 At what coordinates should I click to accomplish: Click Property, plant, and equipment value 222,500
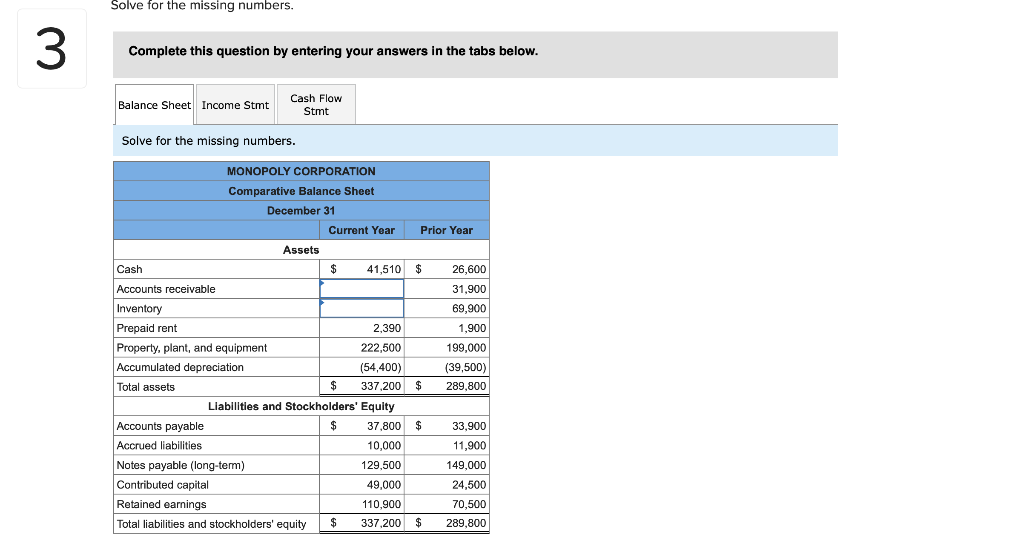(x=381, y=347)
